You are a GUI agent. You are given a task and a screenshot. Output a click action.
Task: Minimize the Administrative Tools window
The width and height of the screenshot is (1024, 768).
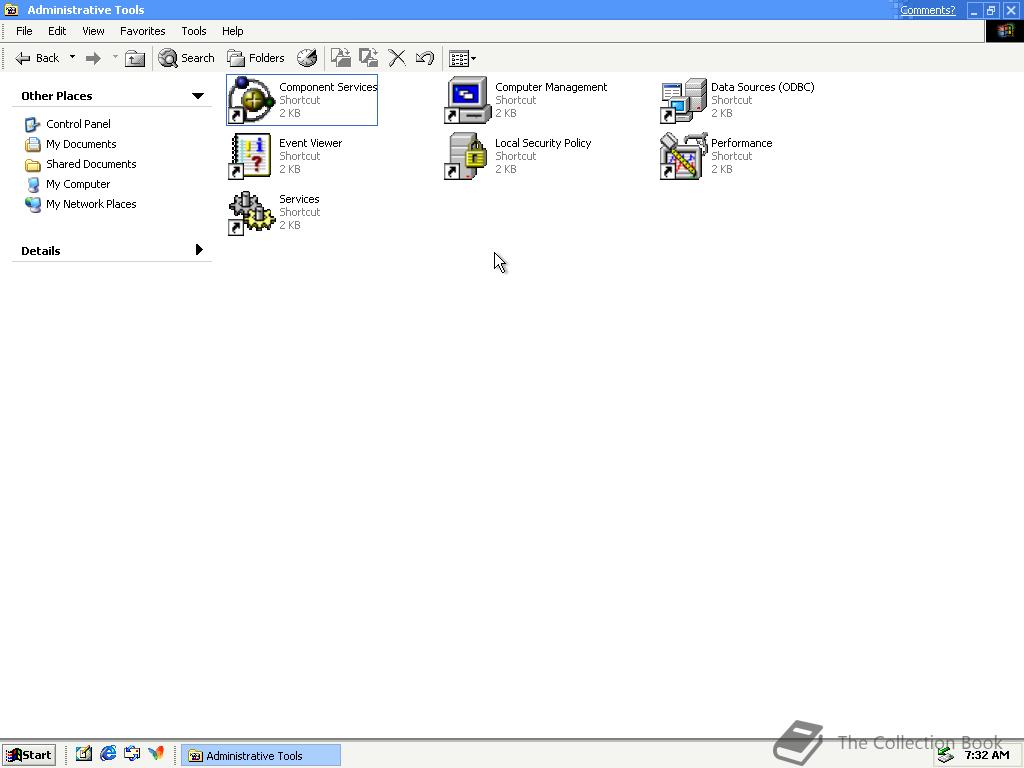[x=974, y=10]
